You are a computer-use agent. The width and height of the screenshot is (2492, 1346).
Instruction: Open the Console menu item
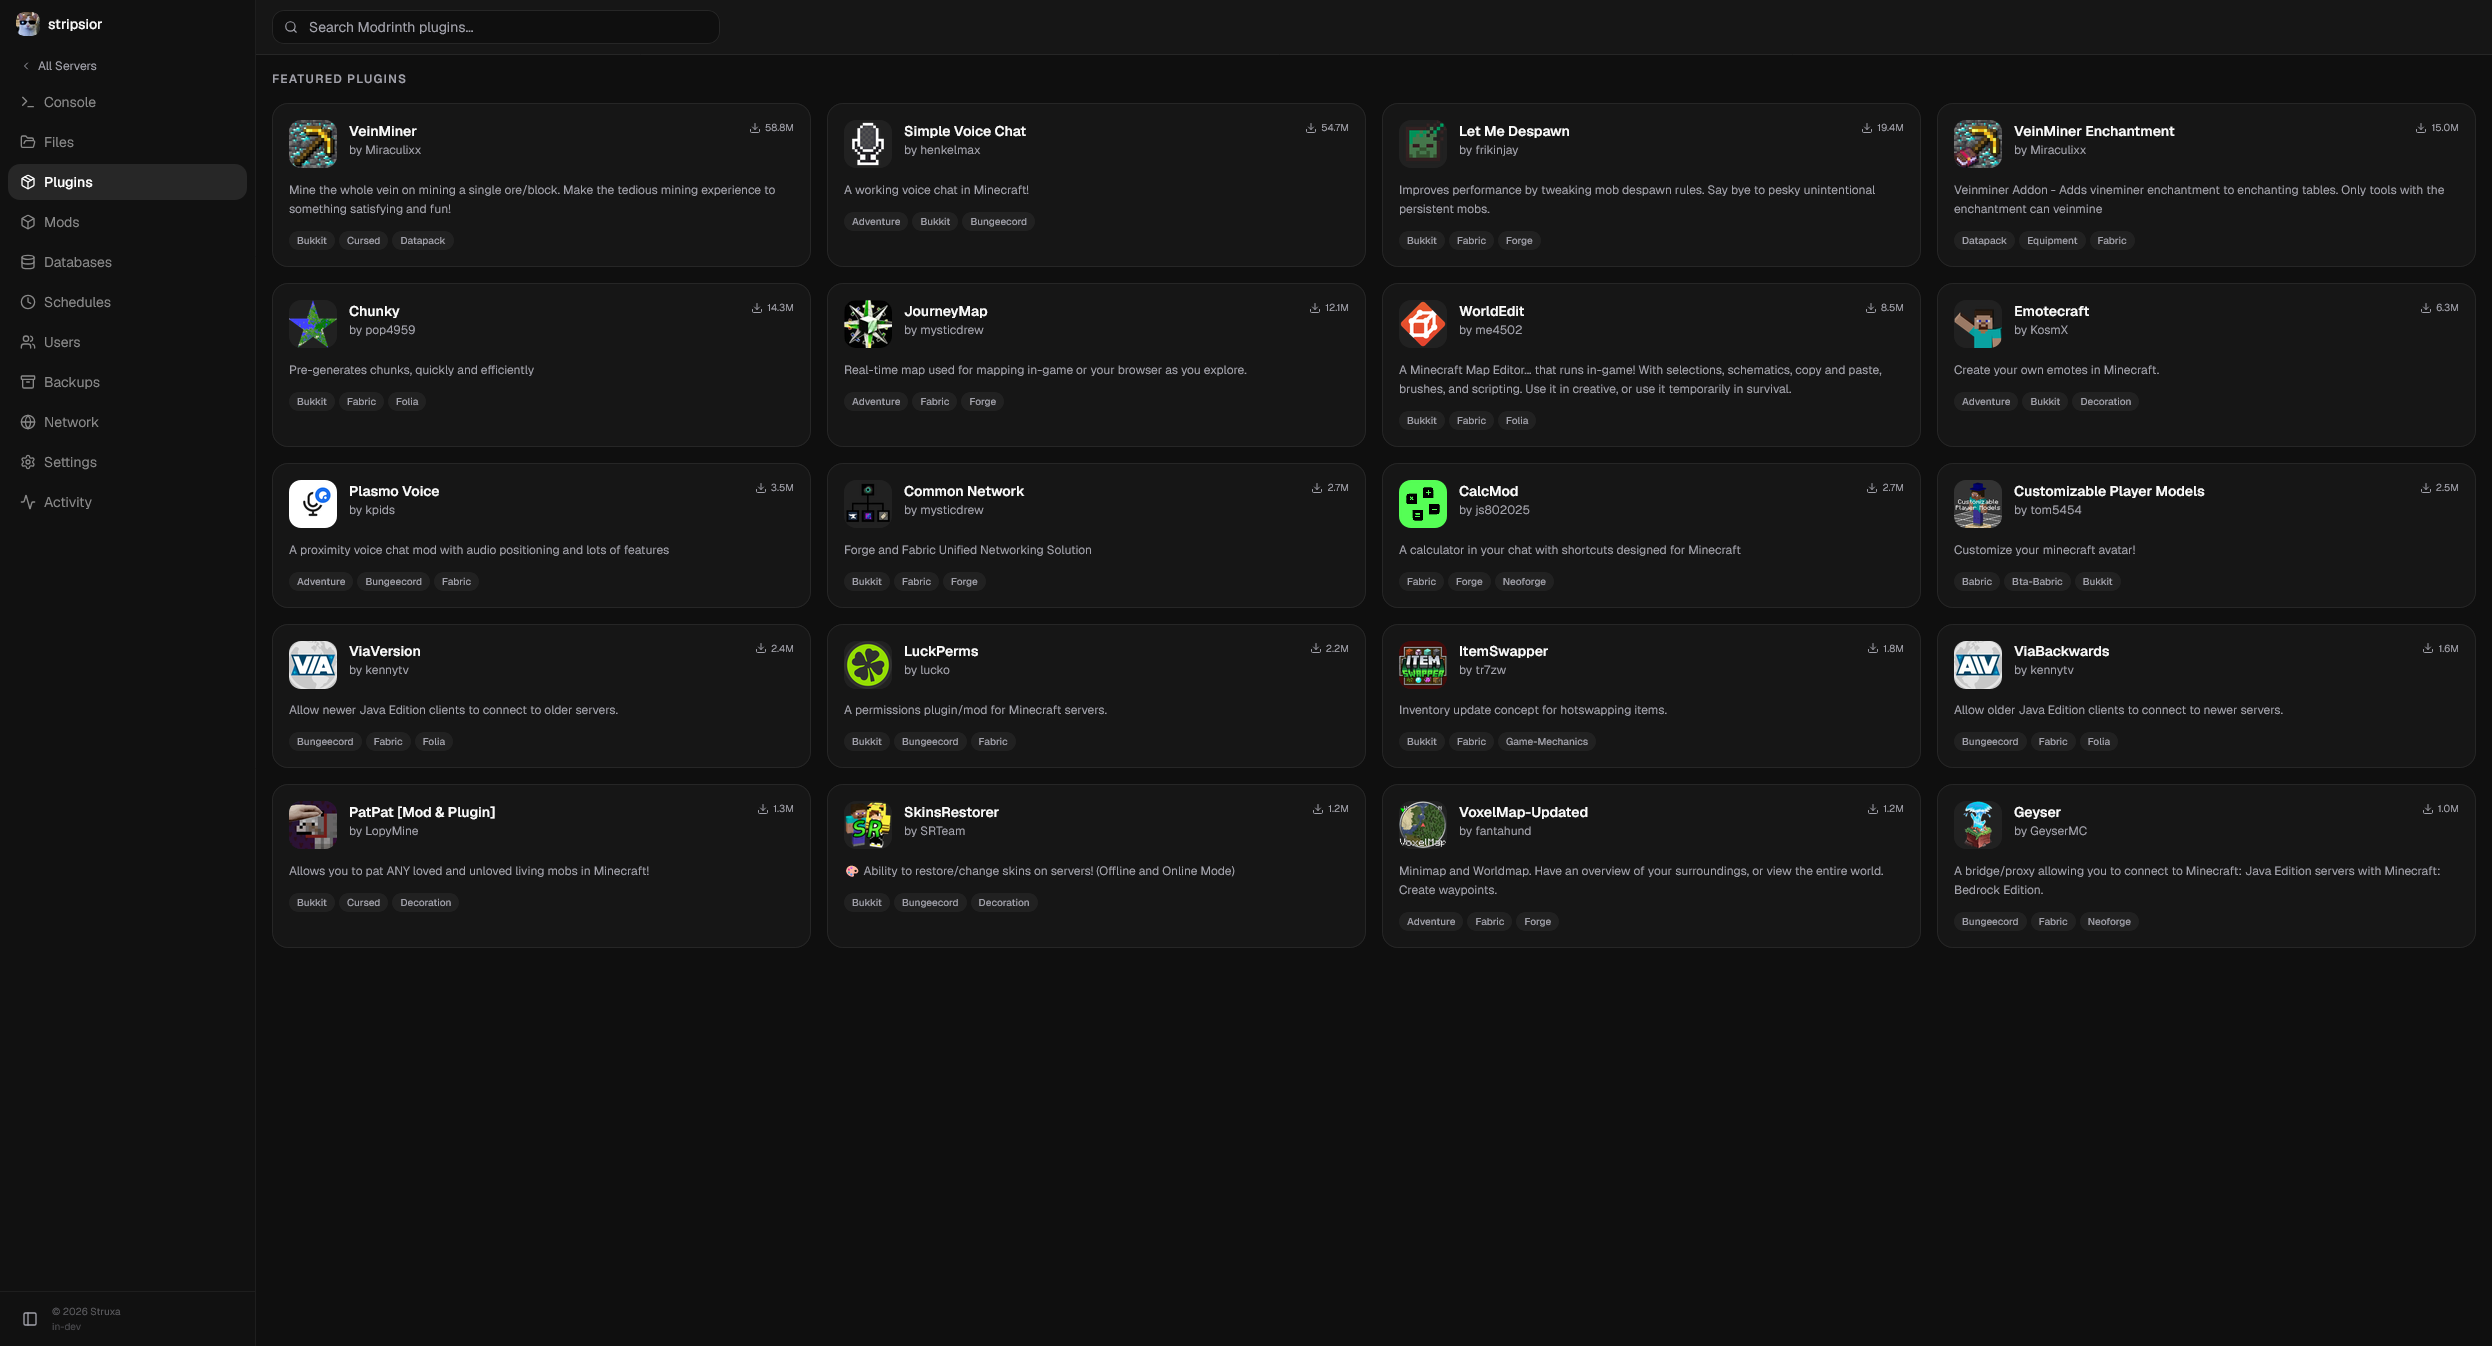[x=127, y=102]
